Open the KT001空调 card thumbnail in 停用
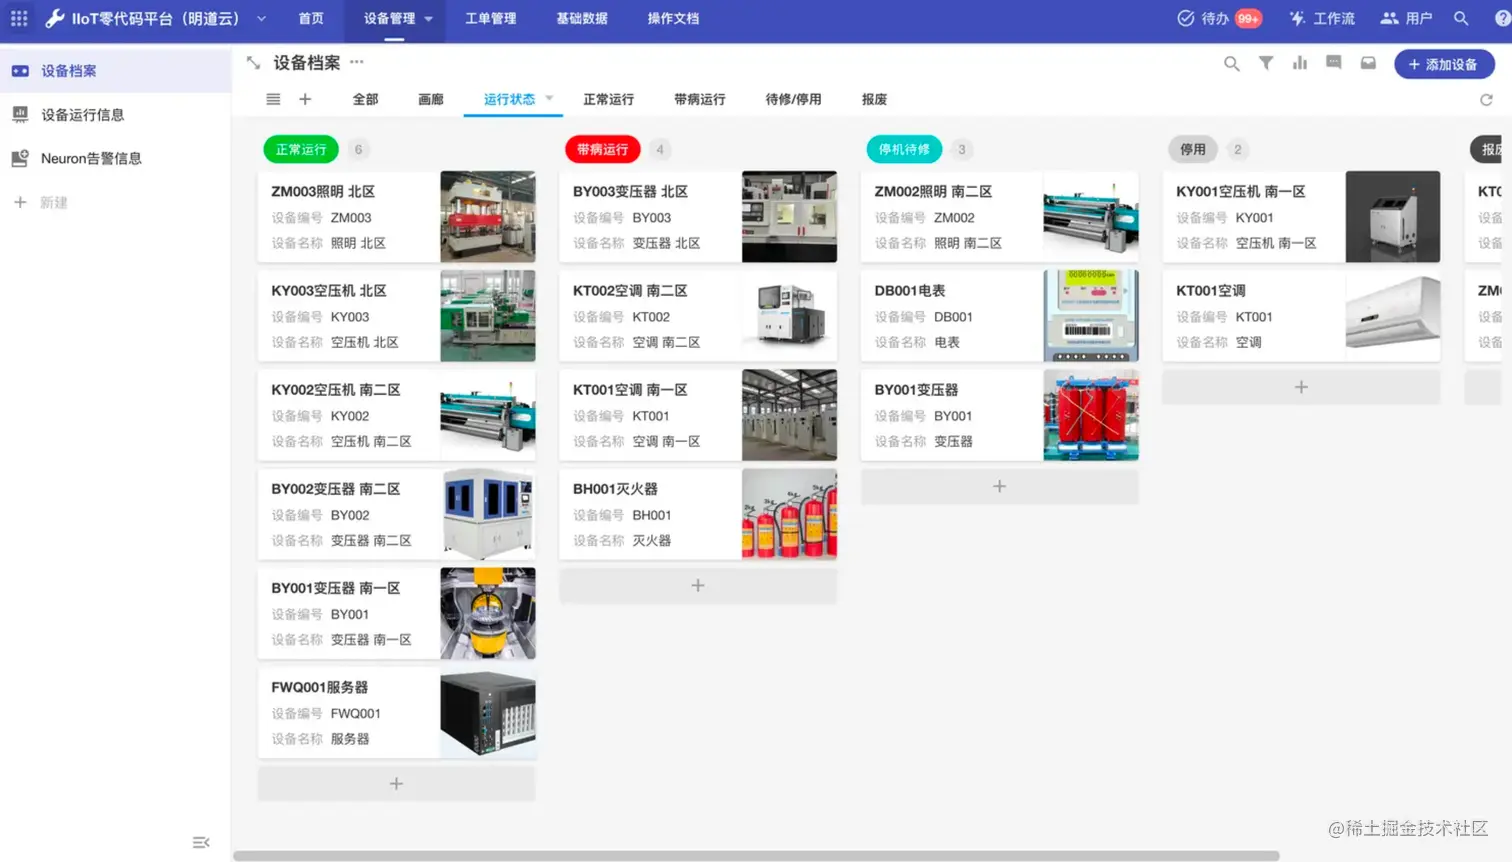 pyautogui.click(x=1393, y=316)
